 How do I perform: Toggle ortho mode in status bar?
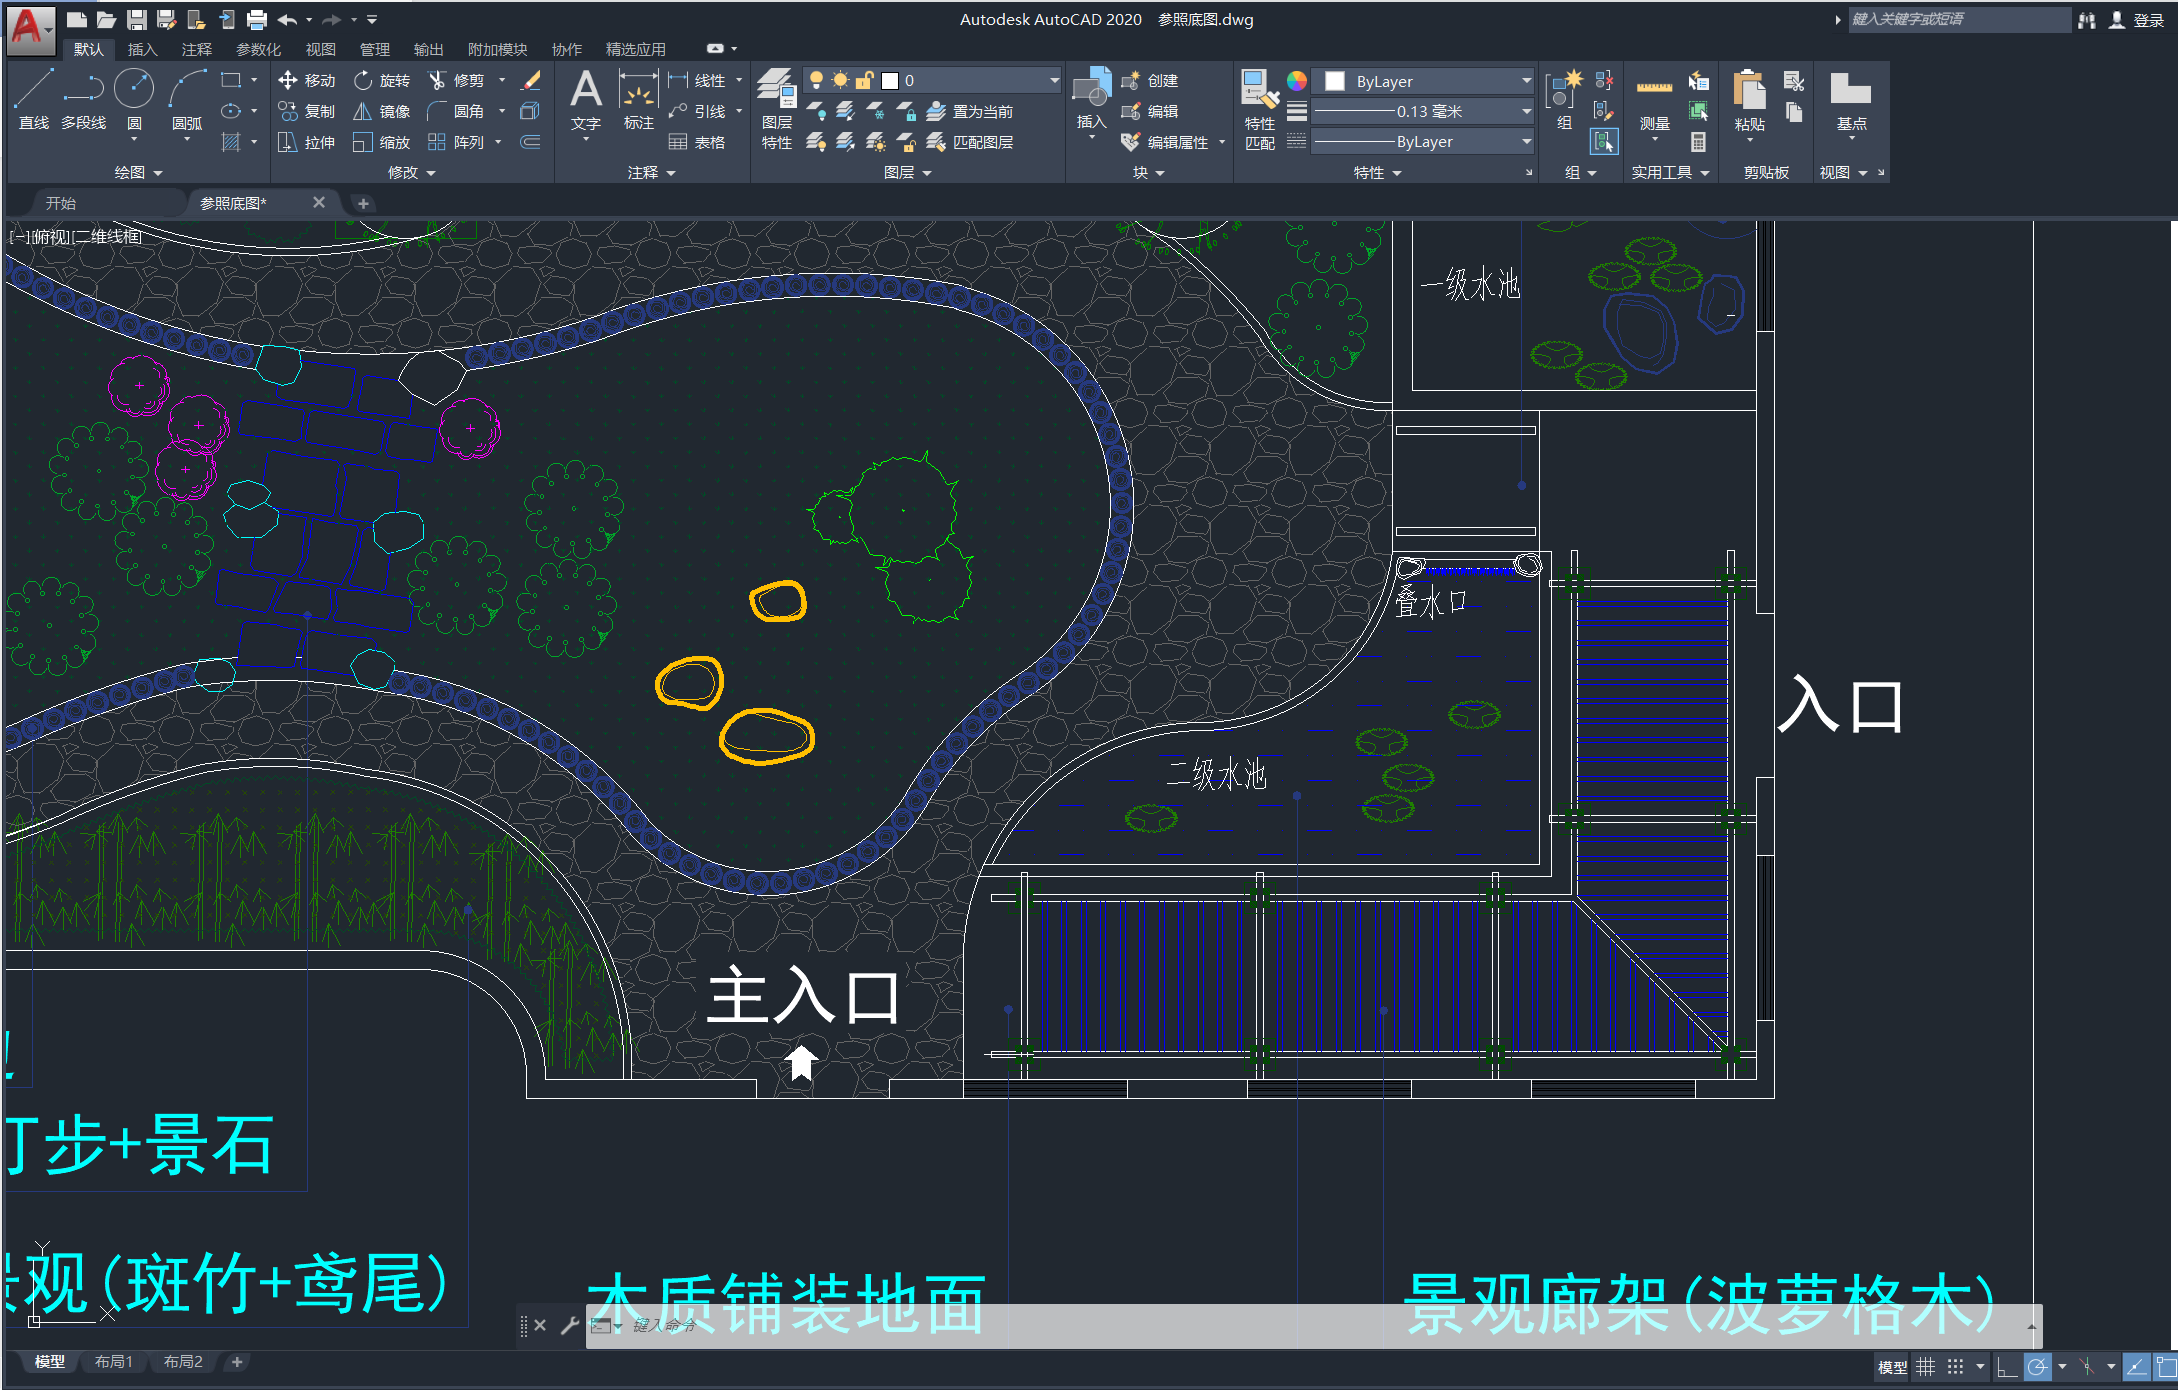click(x=2006, y=1366)
